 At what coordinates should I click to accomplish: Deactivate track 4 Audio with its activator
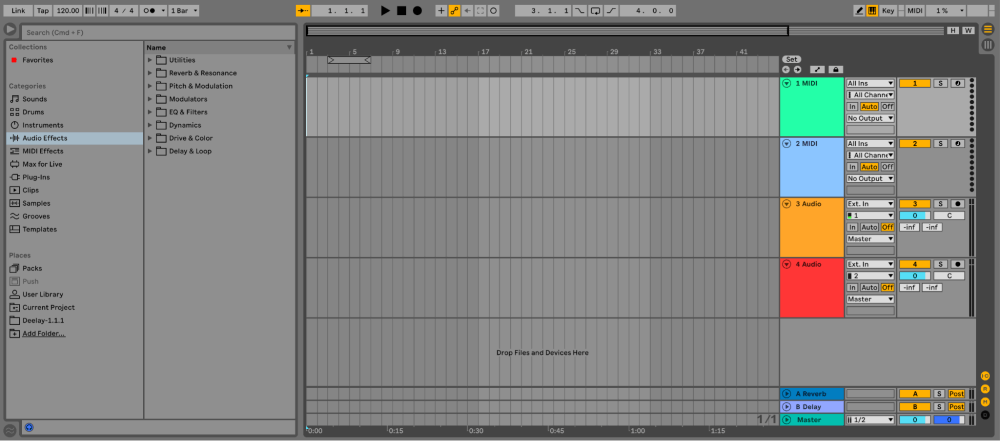[914, 264]
